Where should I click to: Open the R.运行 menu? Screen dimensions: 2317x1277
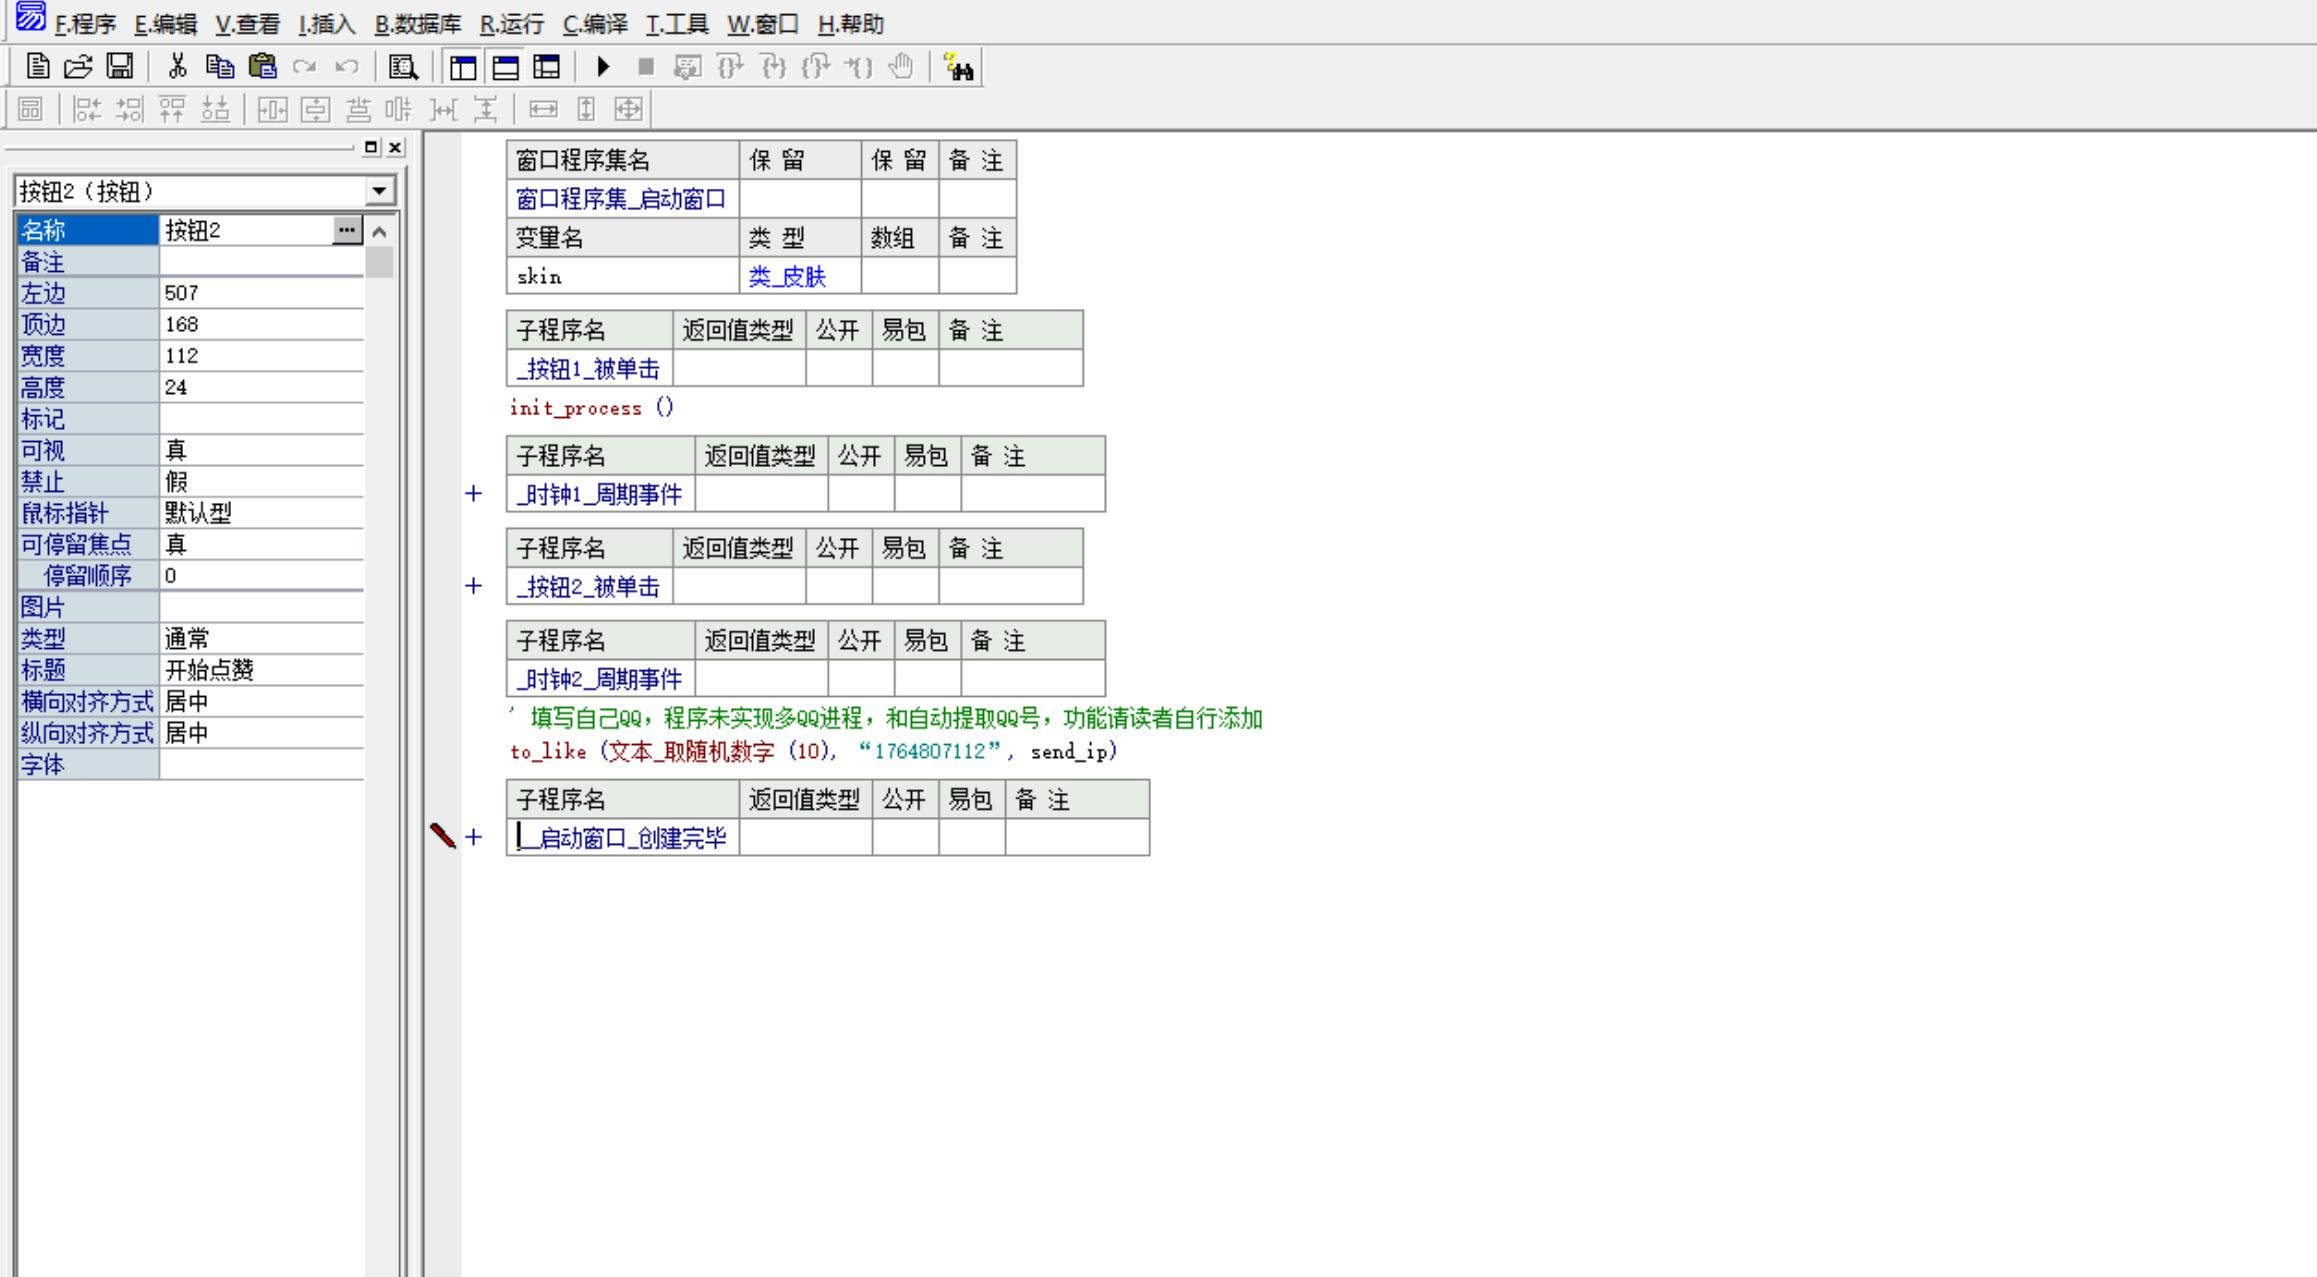click(x=512, y=24)
